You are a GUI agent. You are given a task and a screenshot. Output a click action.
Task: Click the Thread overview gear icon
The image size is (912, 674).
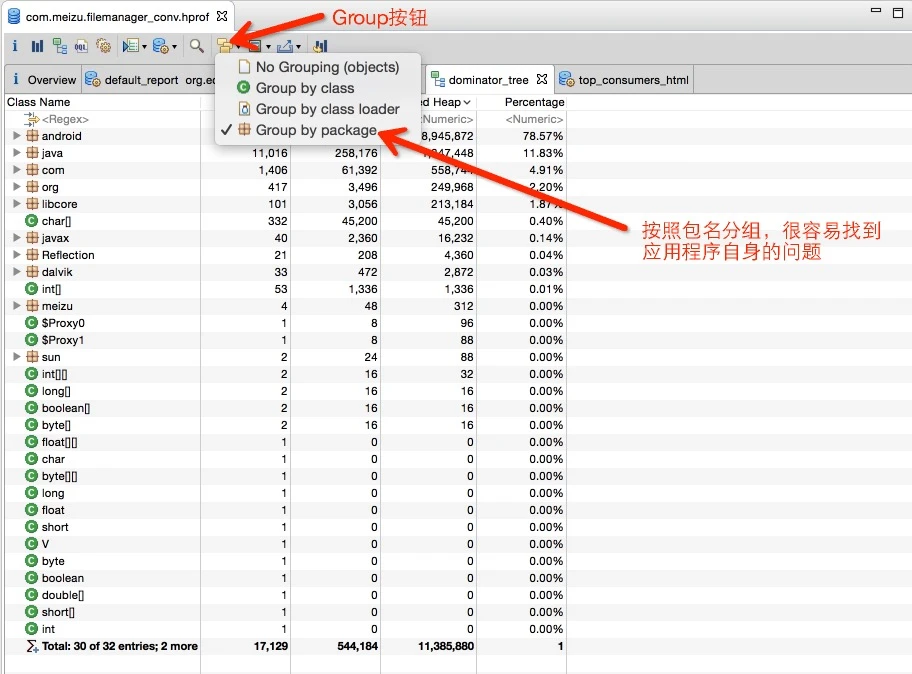[x=103, y=46]
